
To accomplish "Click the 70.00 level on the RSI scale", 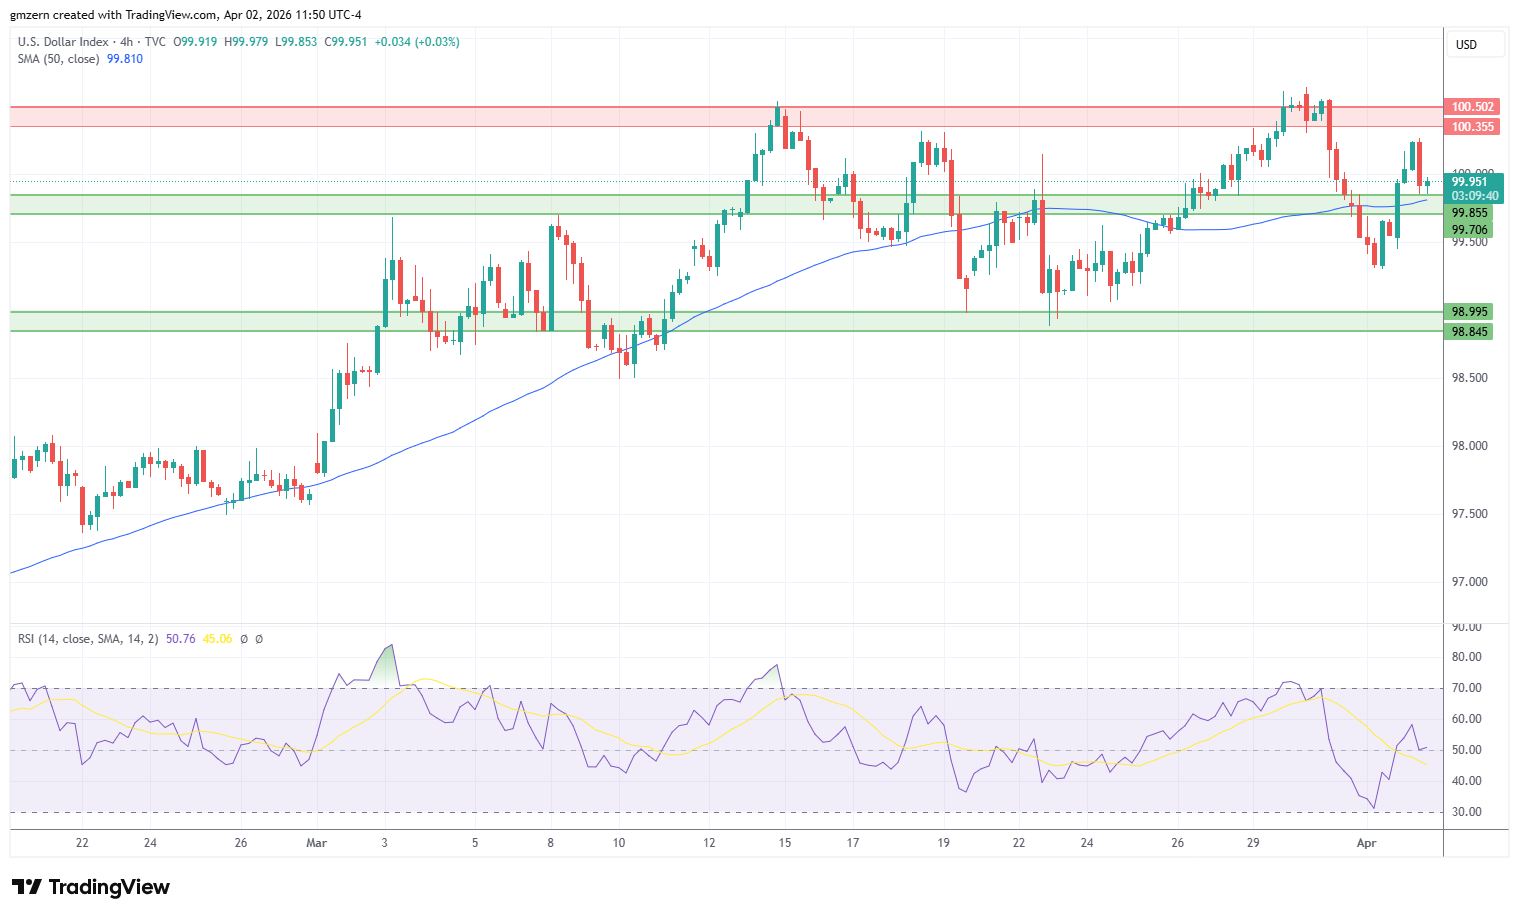I will tap(1466, 688).
